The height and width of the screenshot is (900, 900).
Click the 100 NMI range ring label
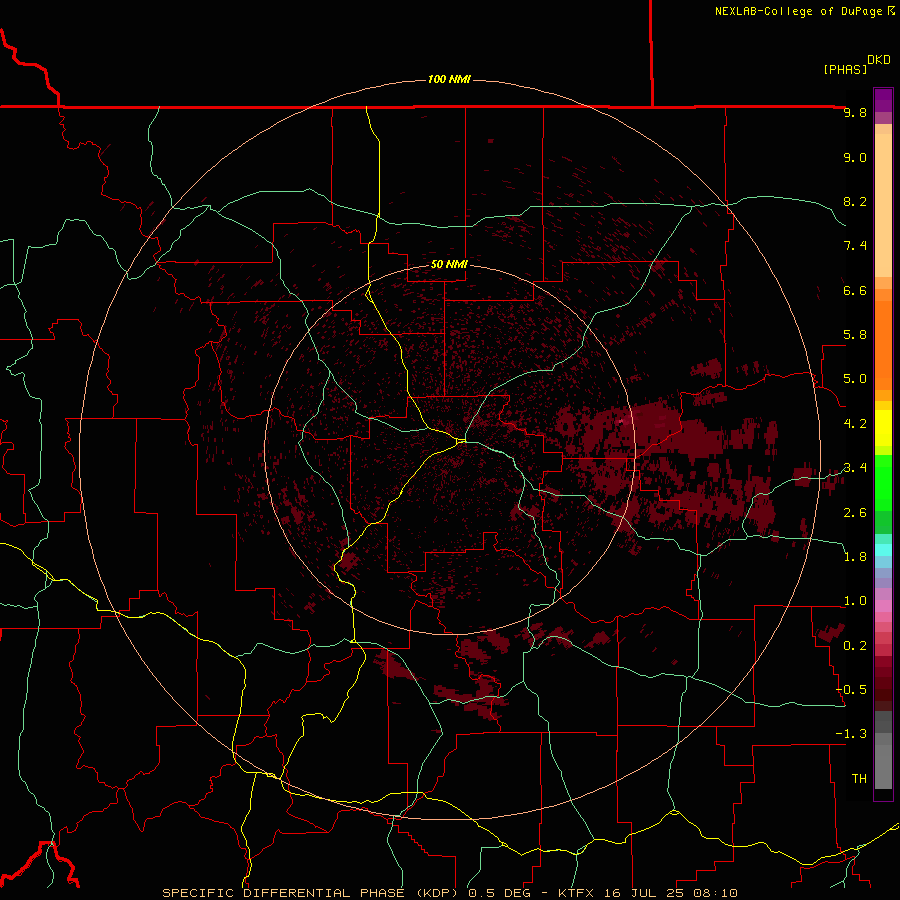pyautogui.click(x=449, y=79)
